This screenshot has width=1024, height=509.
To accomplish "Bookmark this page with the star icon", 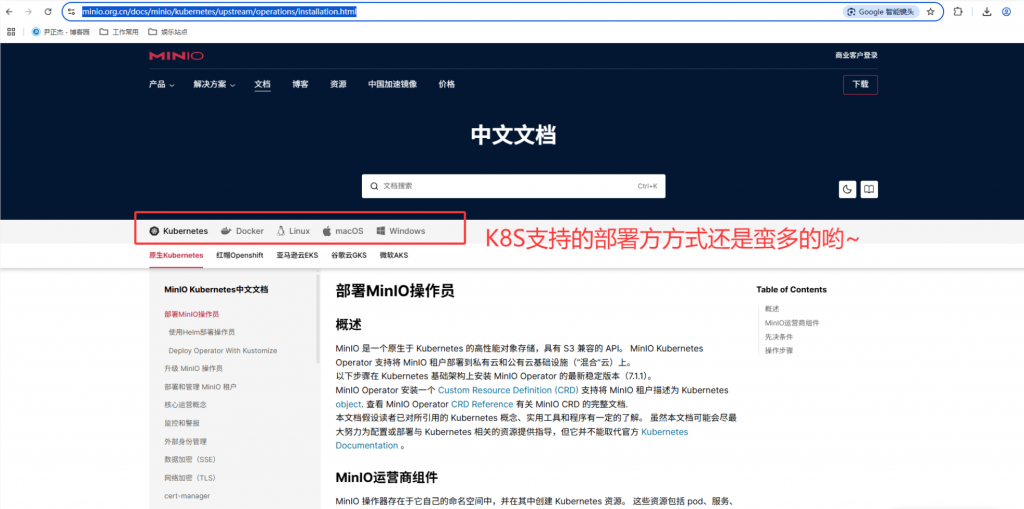I will [x=931, y=12].
